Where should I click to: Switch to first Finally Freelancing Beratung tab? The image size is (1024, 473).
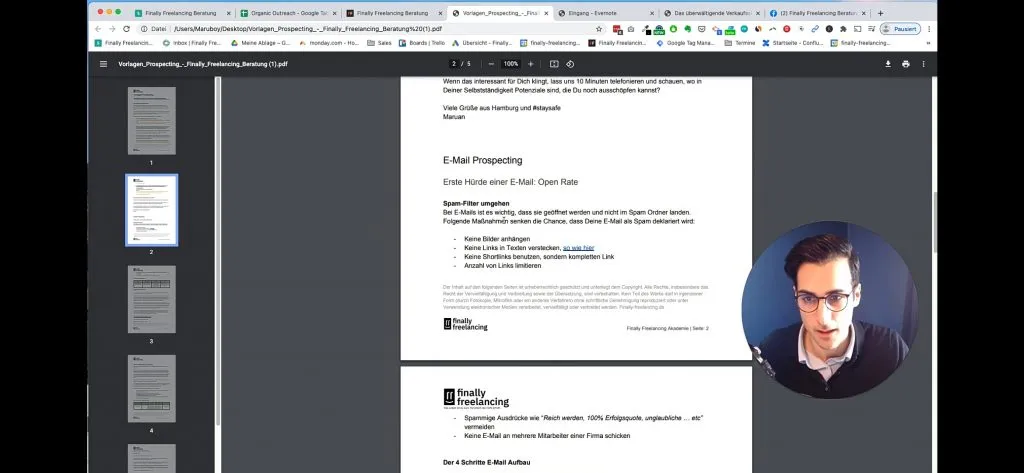pos(182,13)
